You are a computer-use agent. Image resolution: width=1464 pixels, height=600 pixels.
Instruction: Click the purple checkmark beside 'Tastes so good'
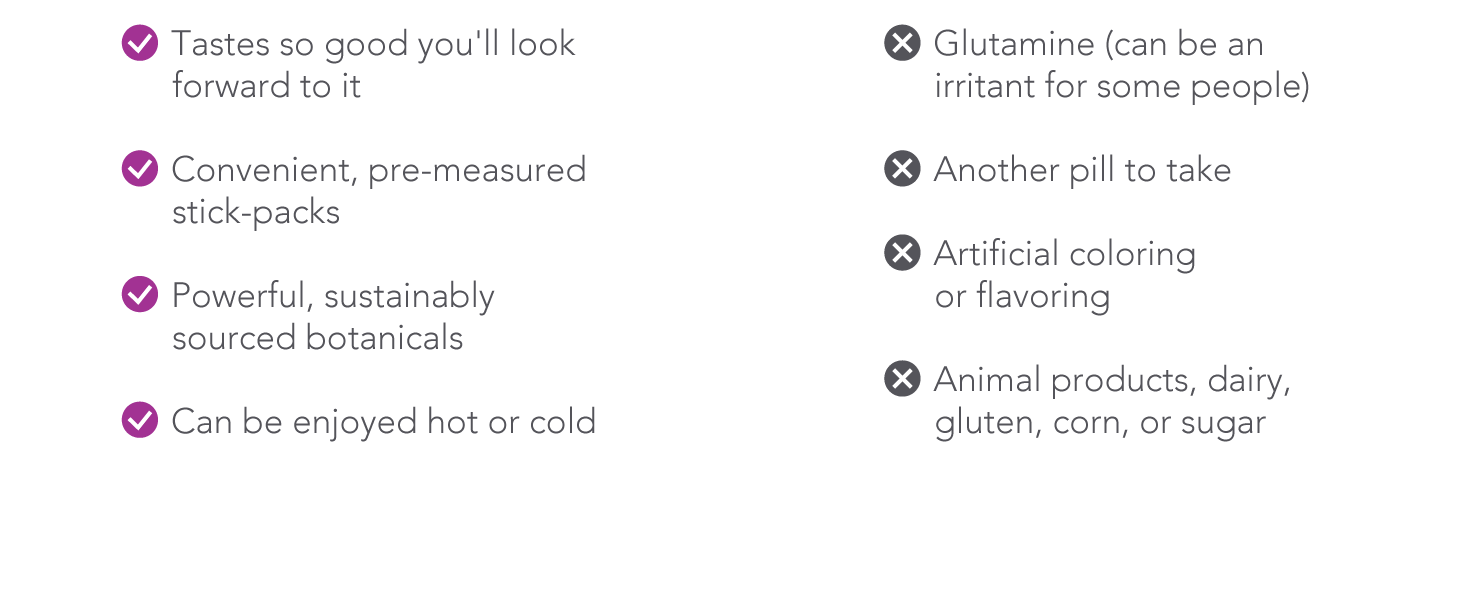[140, 43]
